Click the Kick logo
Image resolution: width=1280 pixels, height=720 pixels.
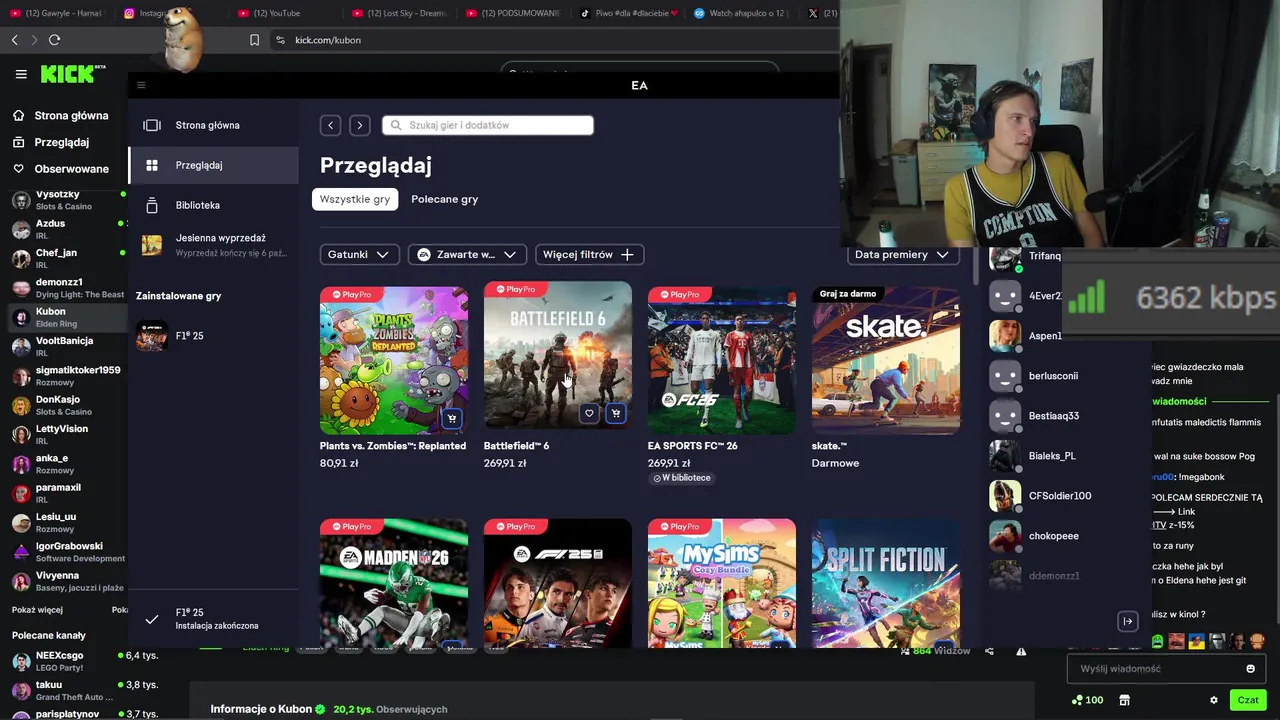[x=72, y=74]
